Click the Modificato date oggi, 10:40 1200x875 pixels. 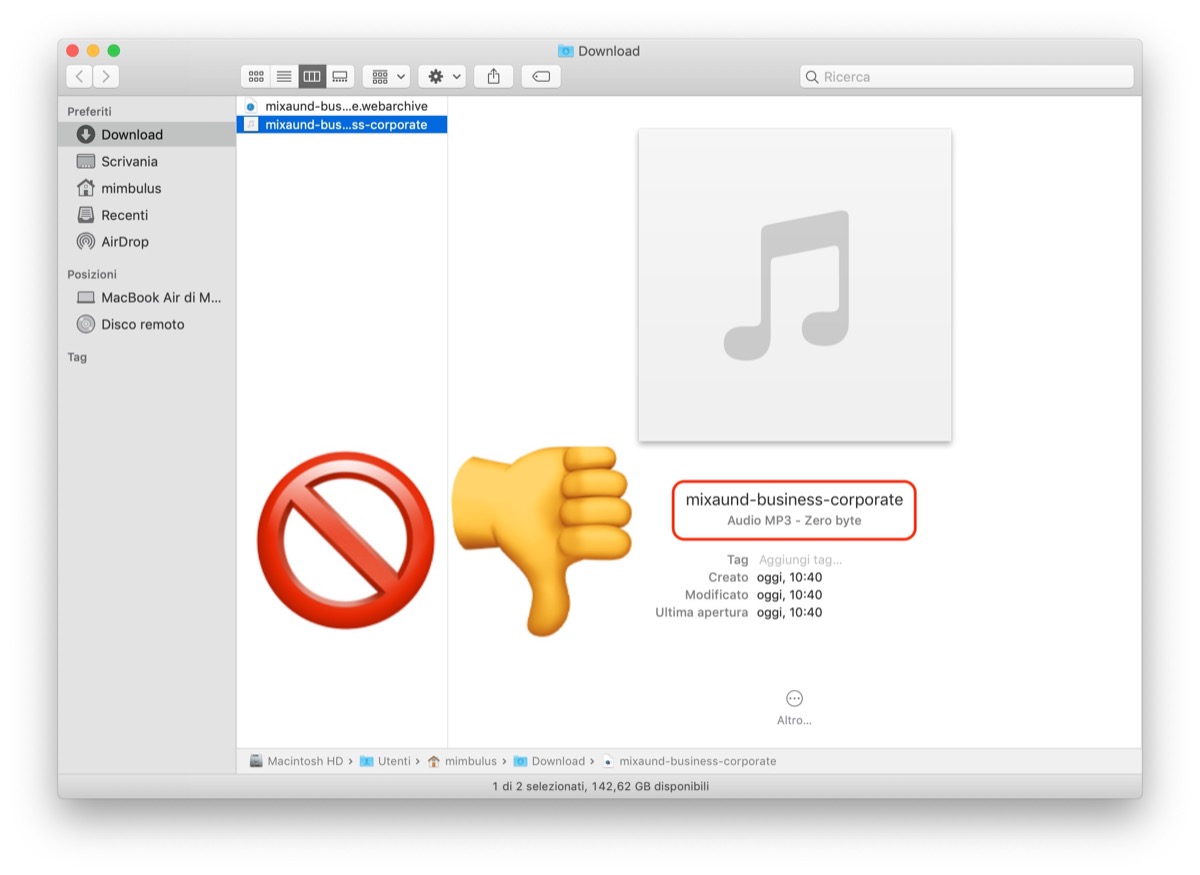789,595
